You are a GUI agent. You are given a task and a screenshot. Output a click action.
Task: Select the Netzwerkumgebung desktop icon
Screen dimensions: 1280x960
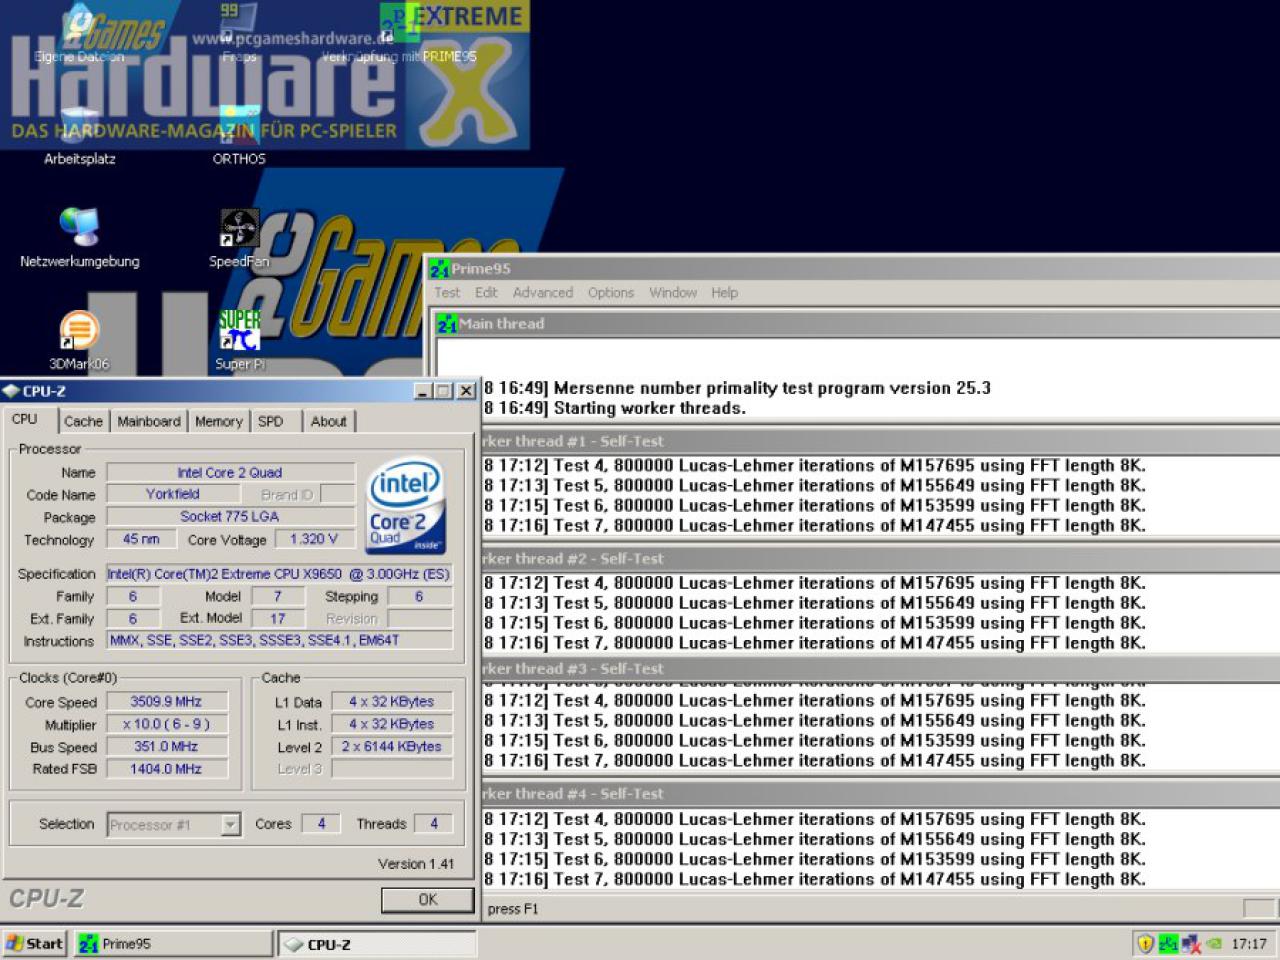point(79,238)
